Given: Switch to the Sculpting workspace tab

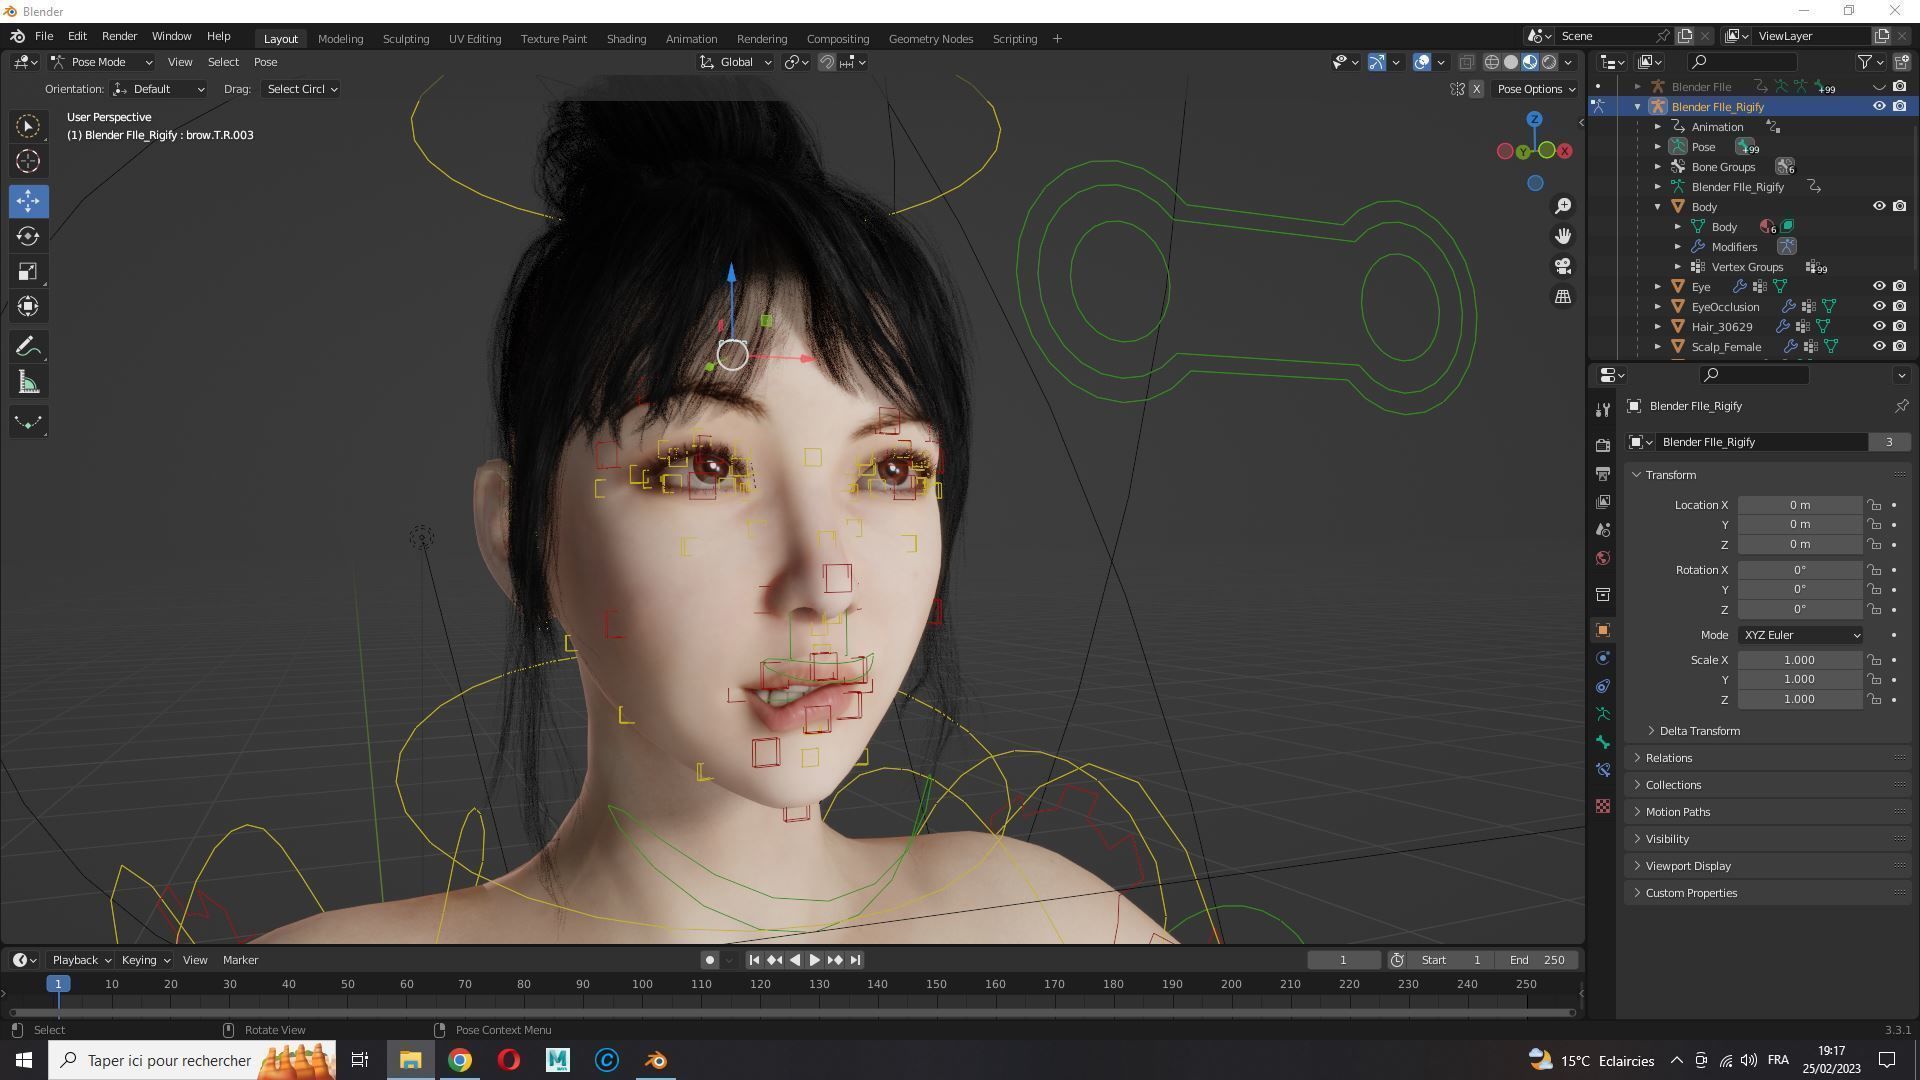Looking at the screenshot, I should coord(405,39).
